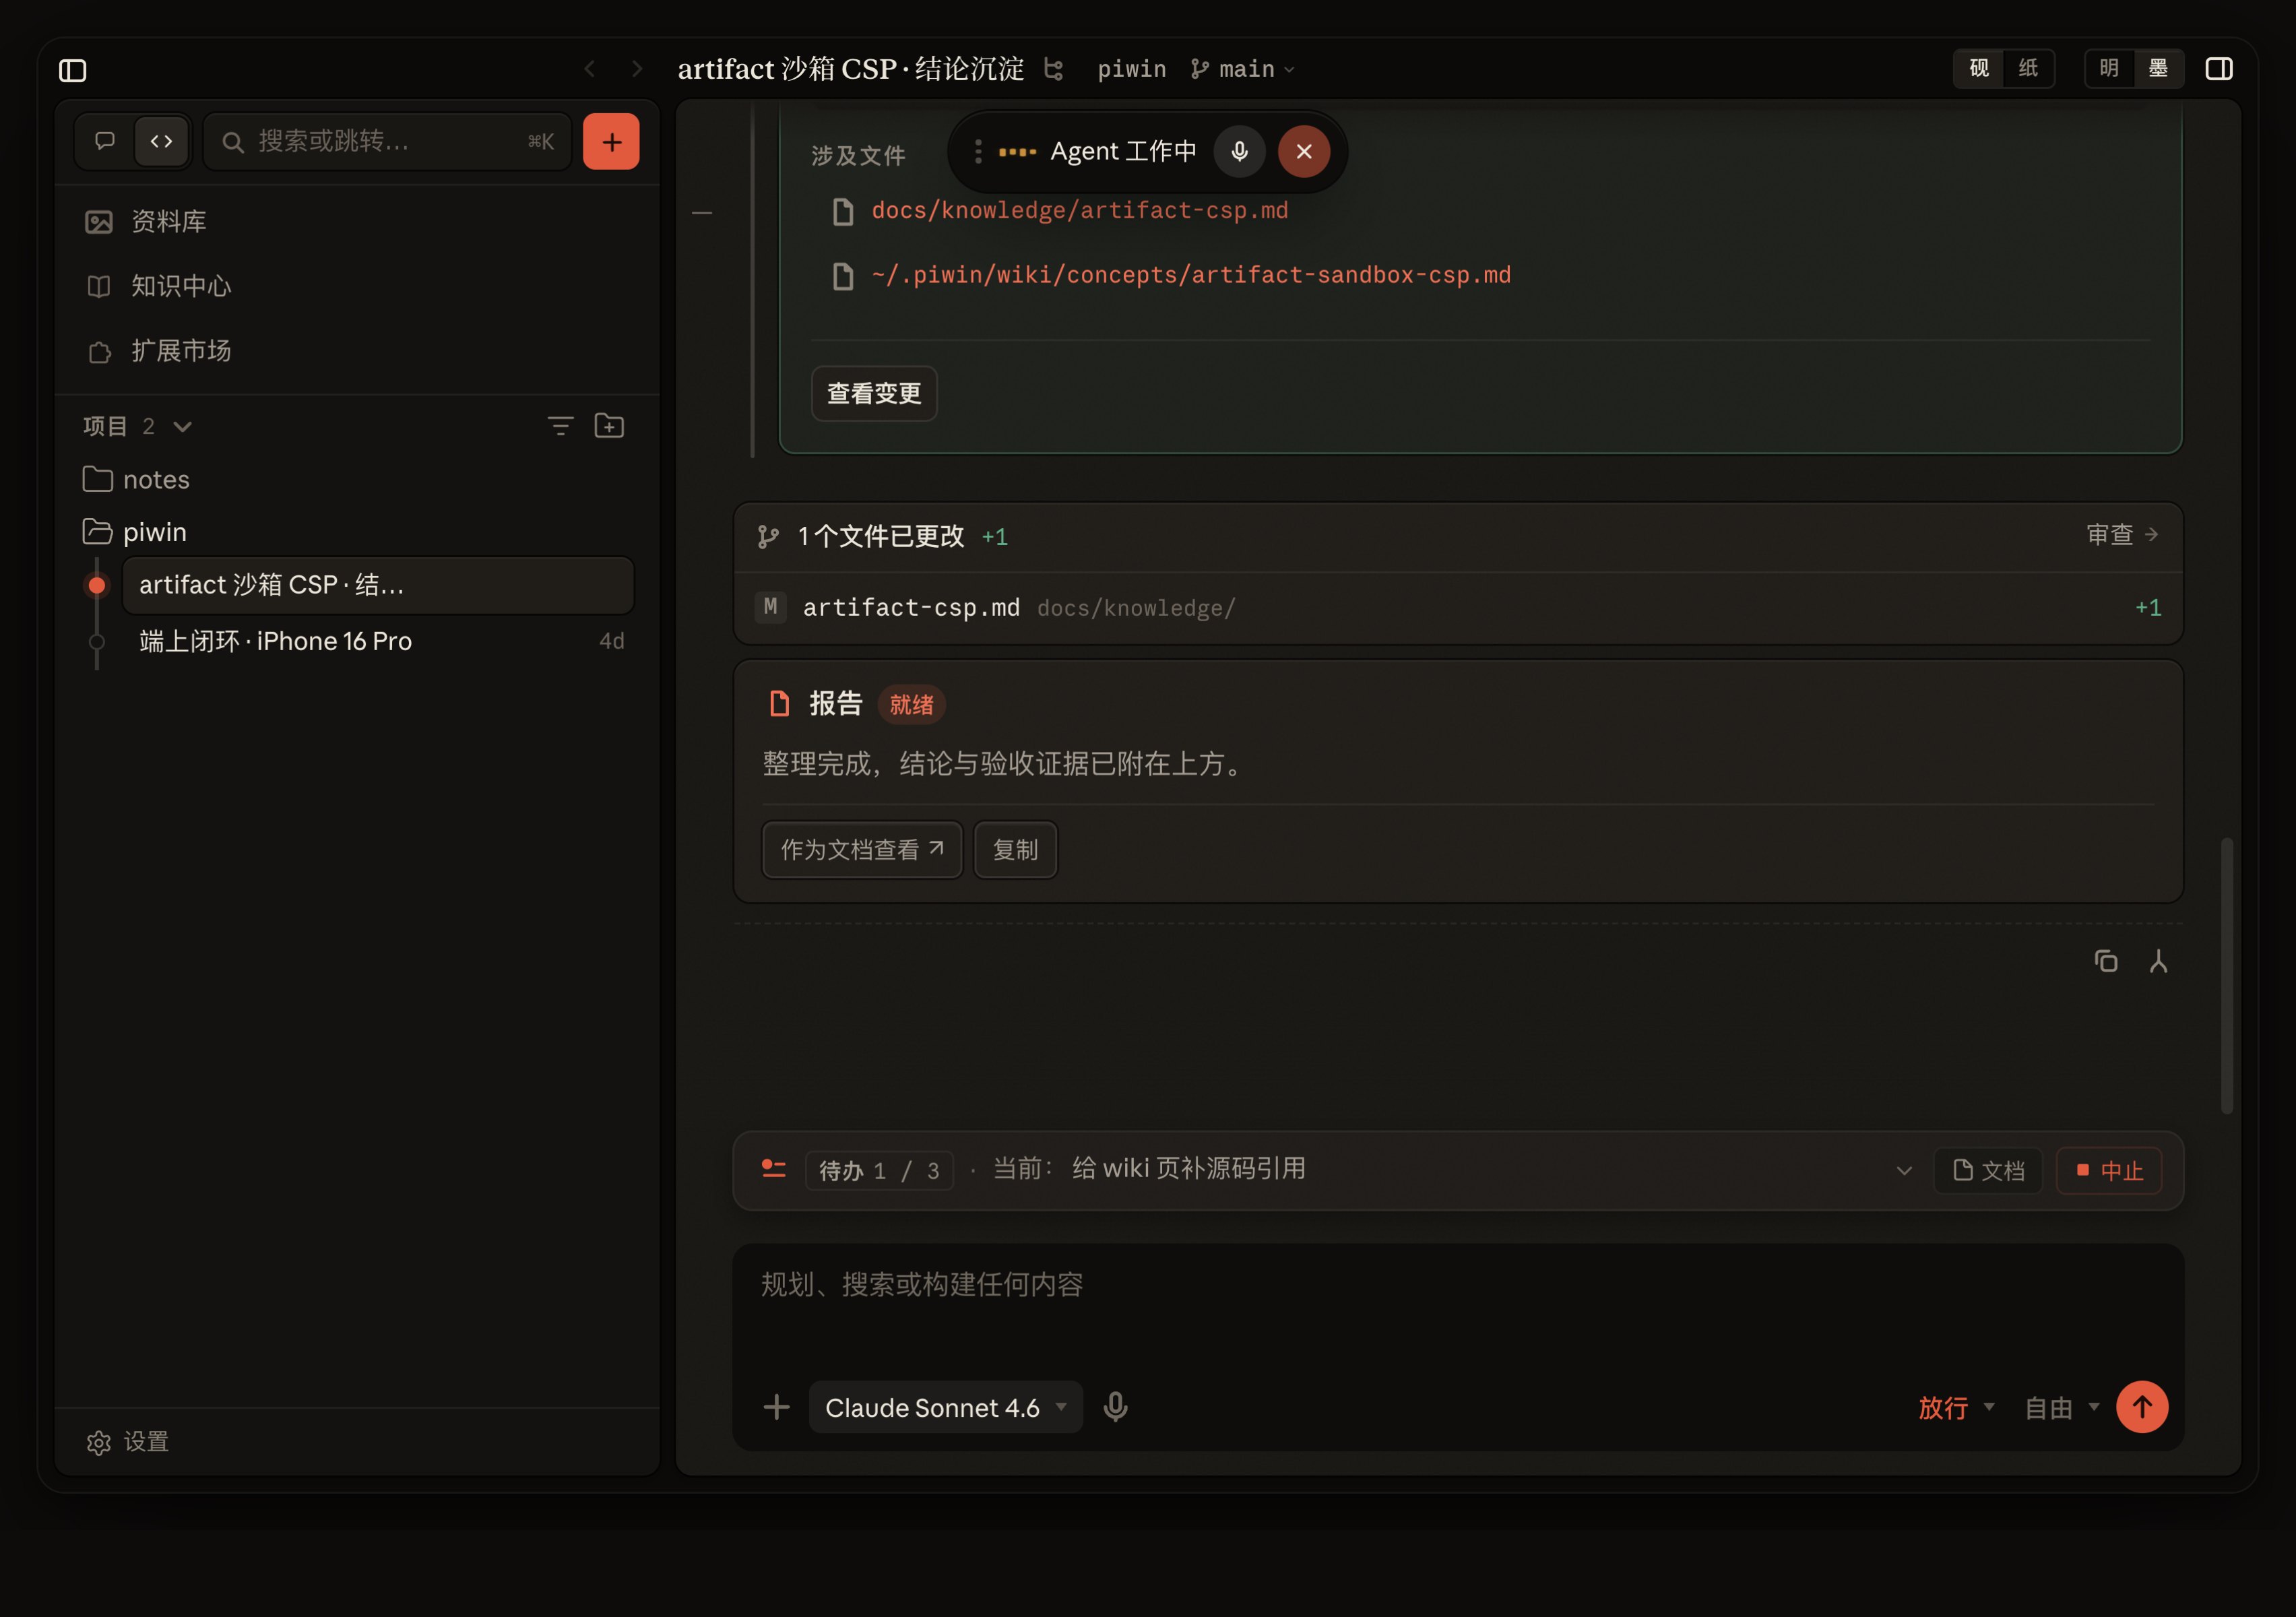Switch to 墨 dark theme
This screenshot has height=1617, width=2296.
point(2158,68)
